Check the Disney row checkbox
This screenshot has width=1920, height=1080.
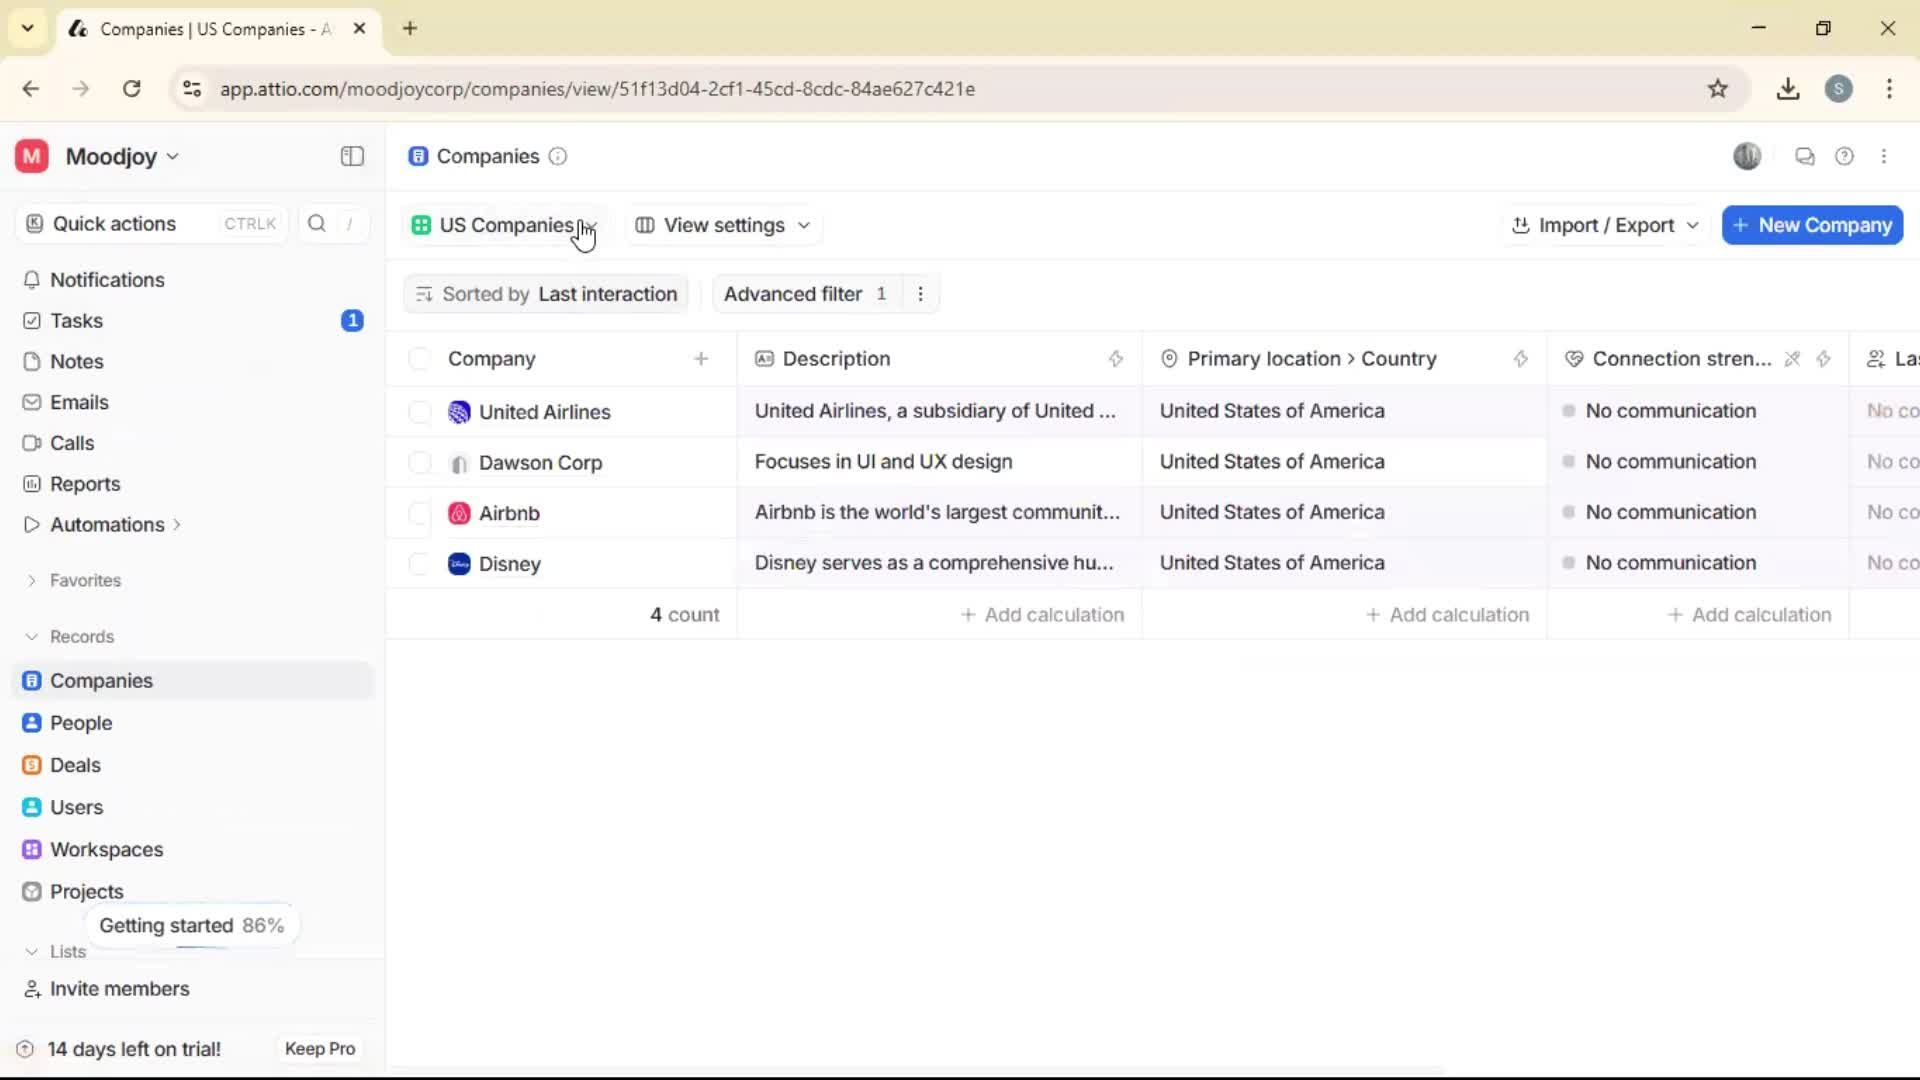point(419,564)
